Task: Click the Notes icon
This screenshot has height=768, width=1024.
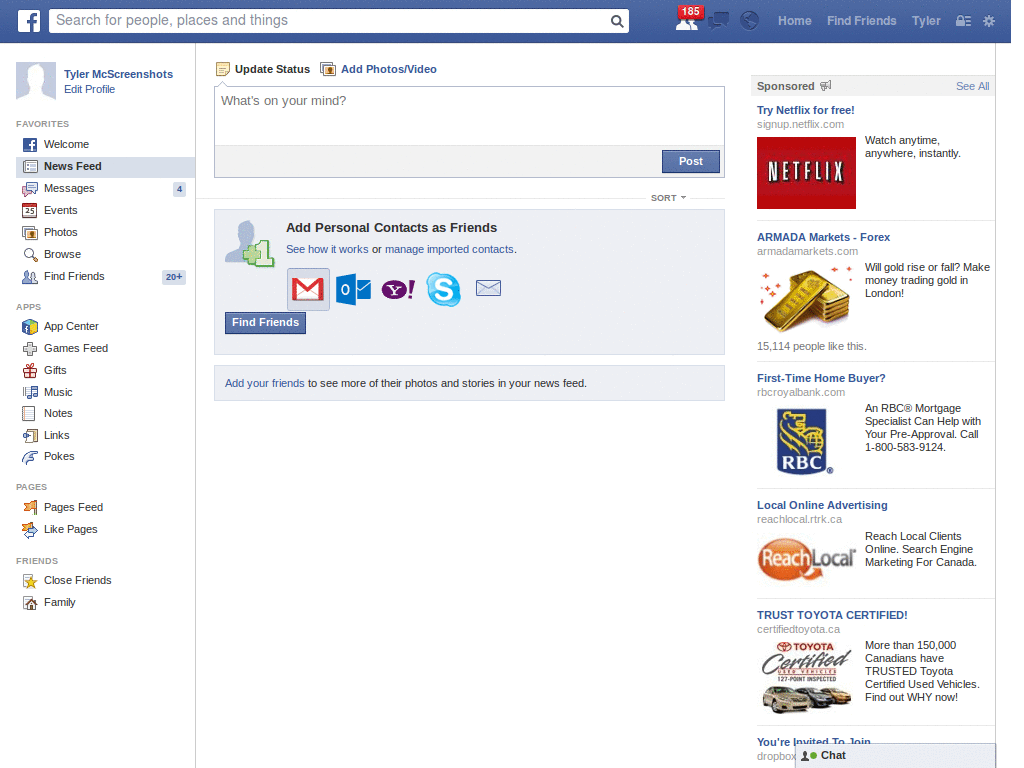Action: [x=29, y=413]
